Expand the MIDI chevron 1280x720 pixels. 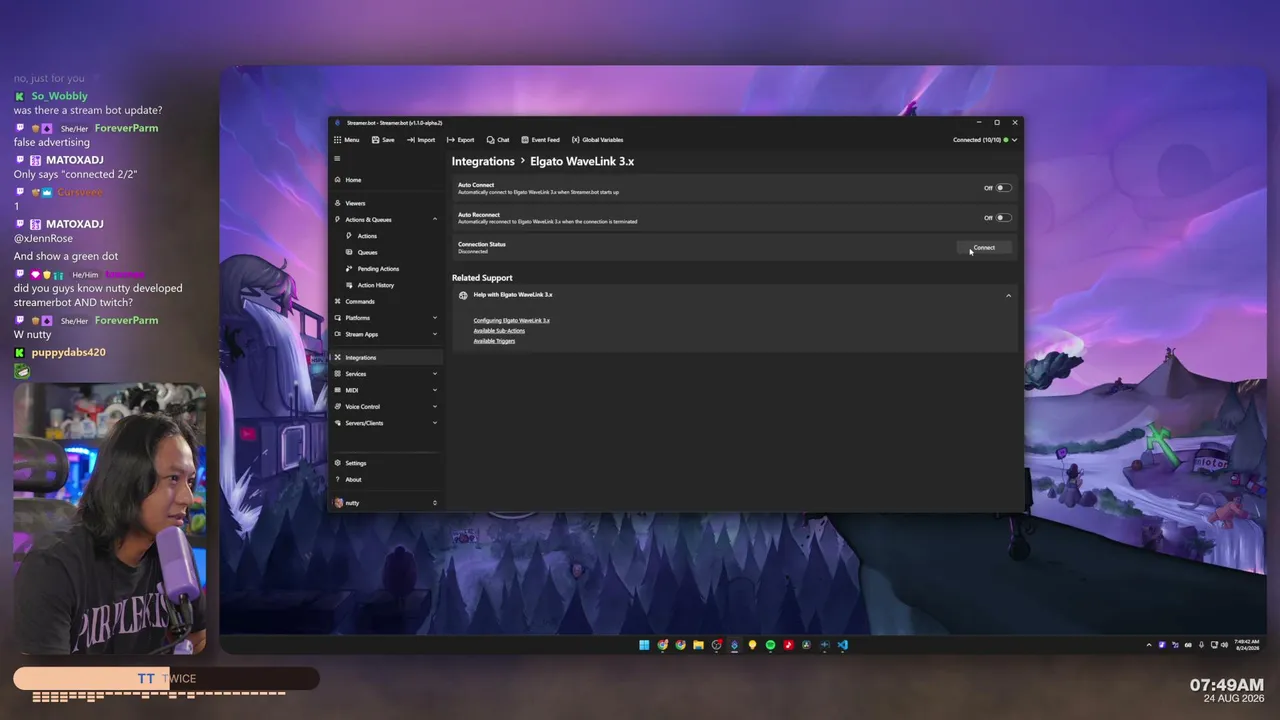435,390
